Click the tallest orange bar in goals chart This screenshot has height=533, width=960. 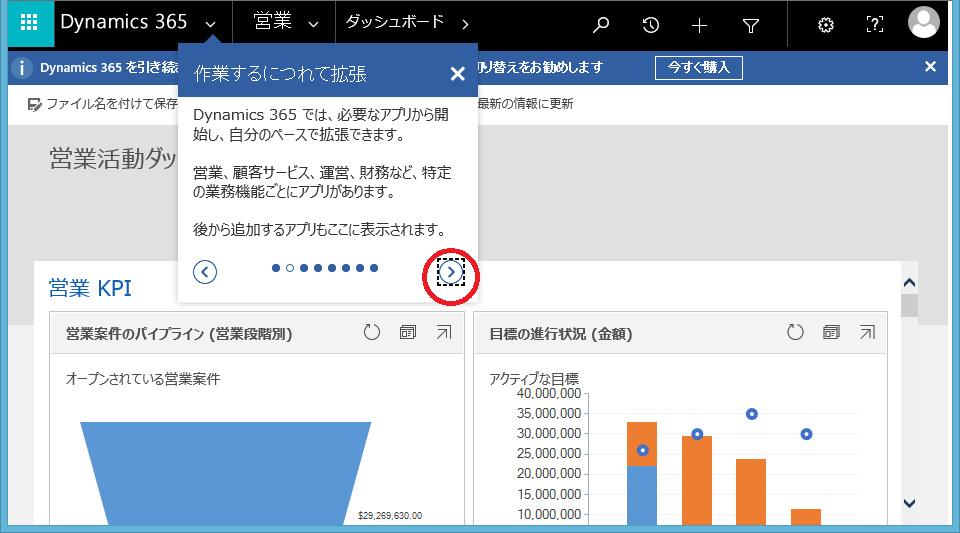697,480
